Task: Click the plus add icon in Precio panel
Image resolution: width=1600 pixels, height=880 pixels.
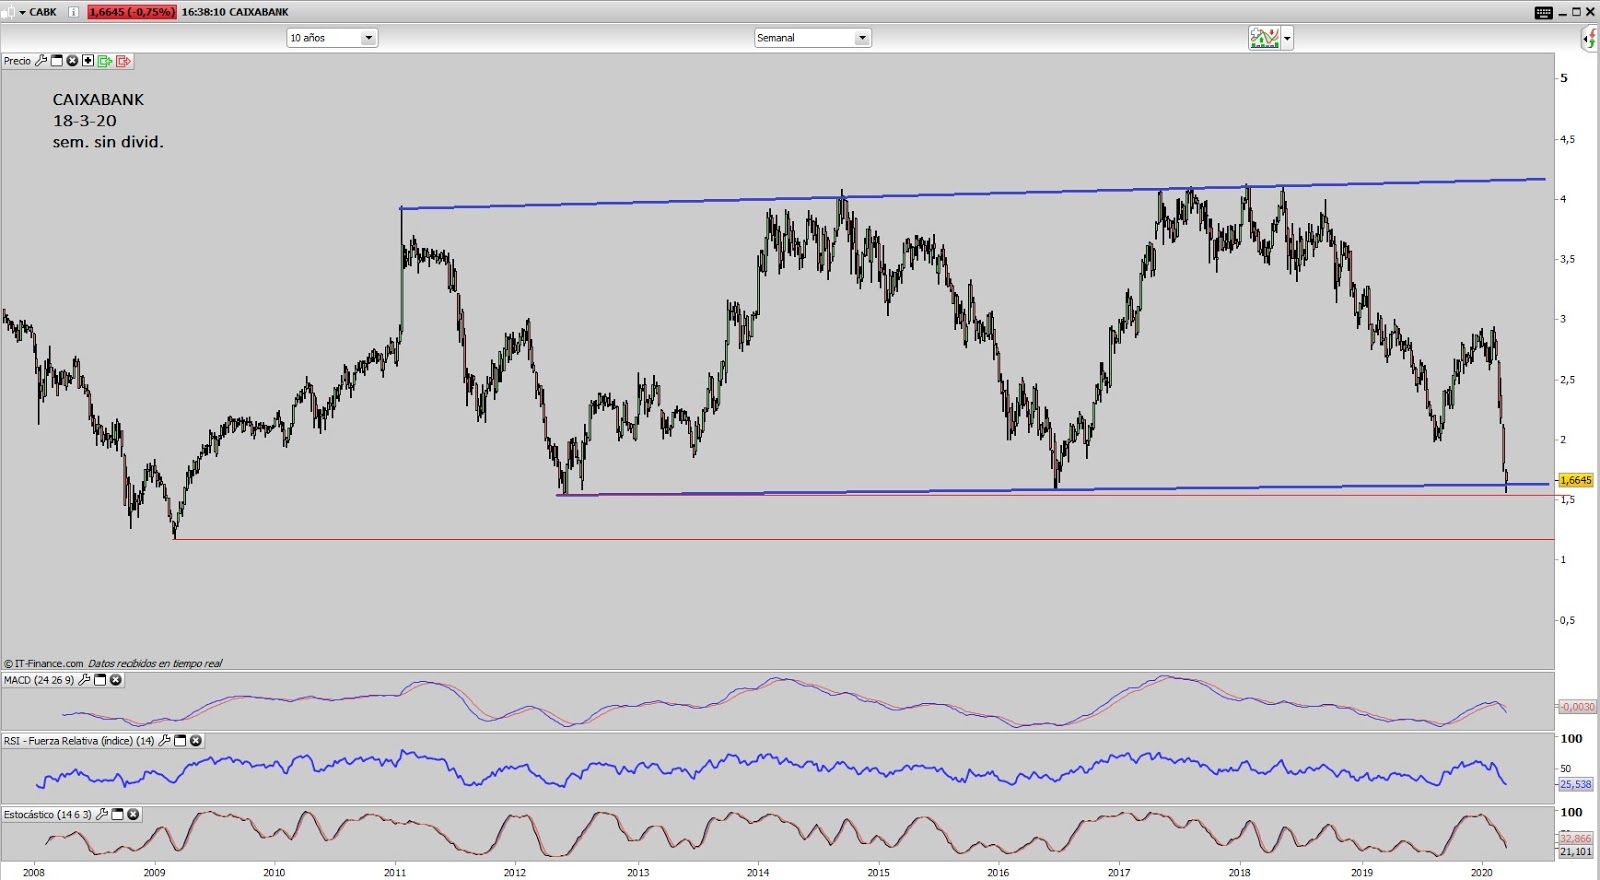Action: 88,61
